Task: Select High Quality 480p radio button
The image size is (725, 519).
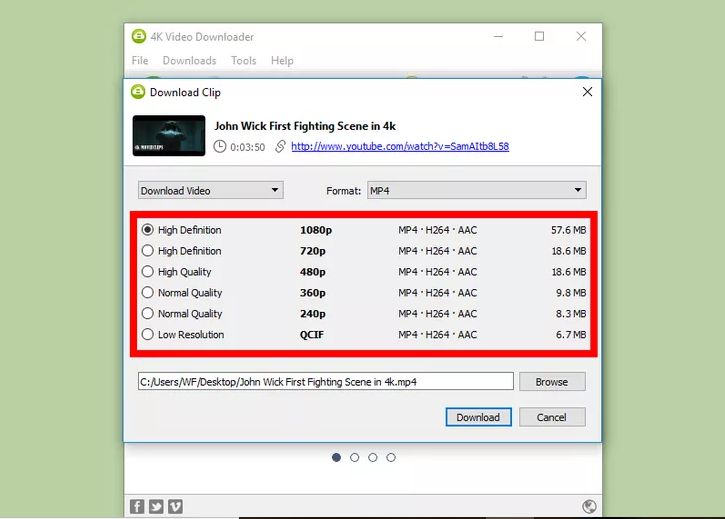Action: coord(147,271)
